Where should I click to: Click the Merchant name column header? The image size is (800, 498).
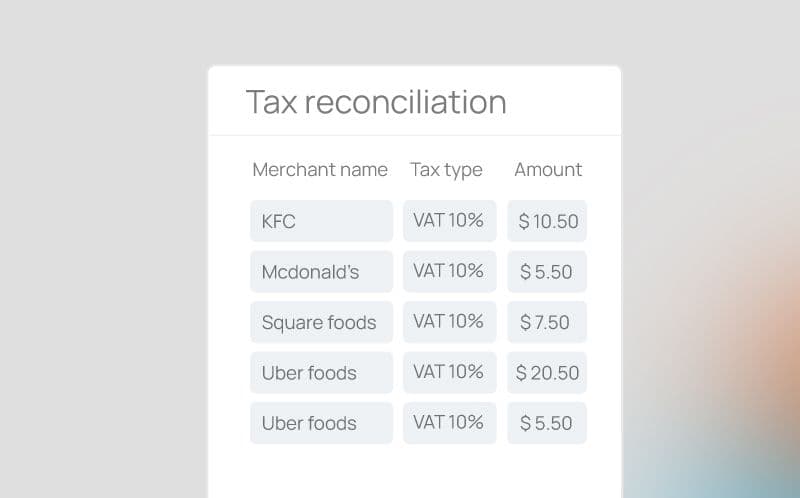pos(320,170)
